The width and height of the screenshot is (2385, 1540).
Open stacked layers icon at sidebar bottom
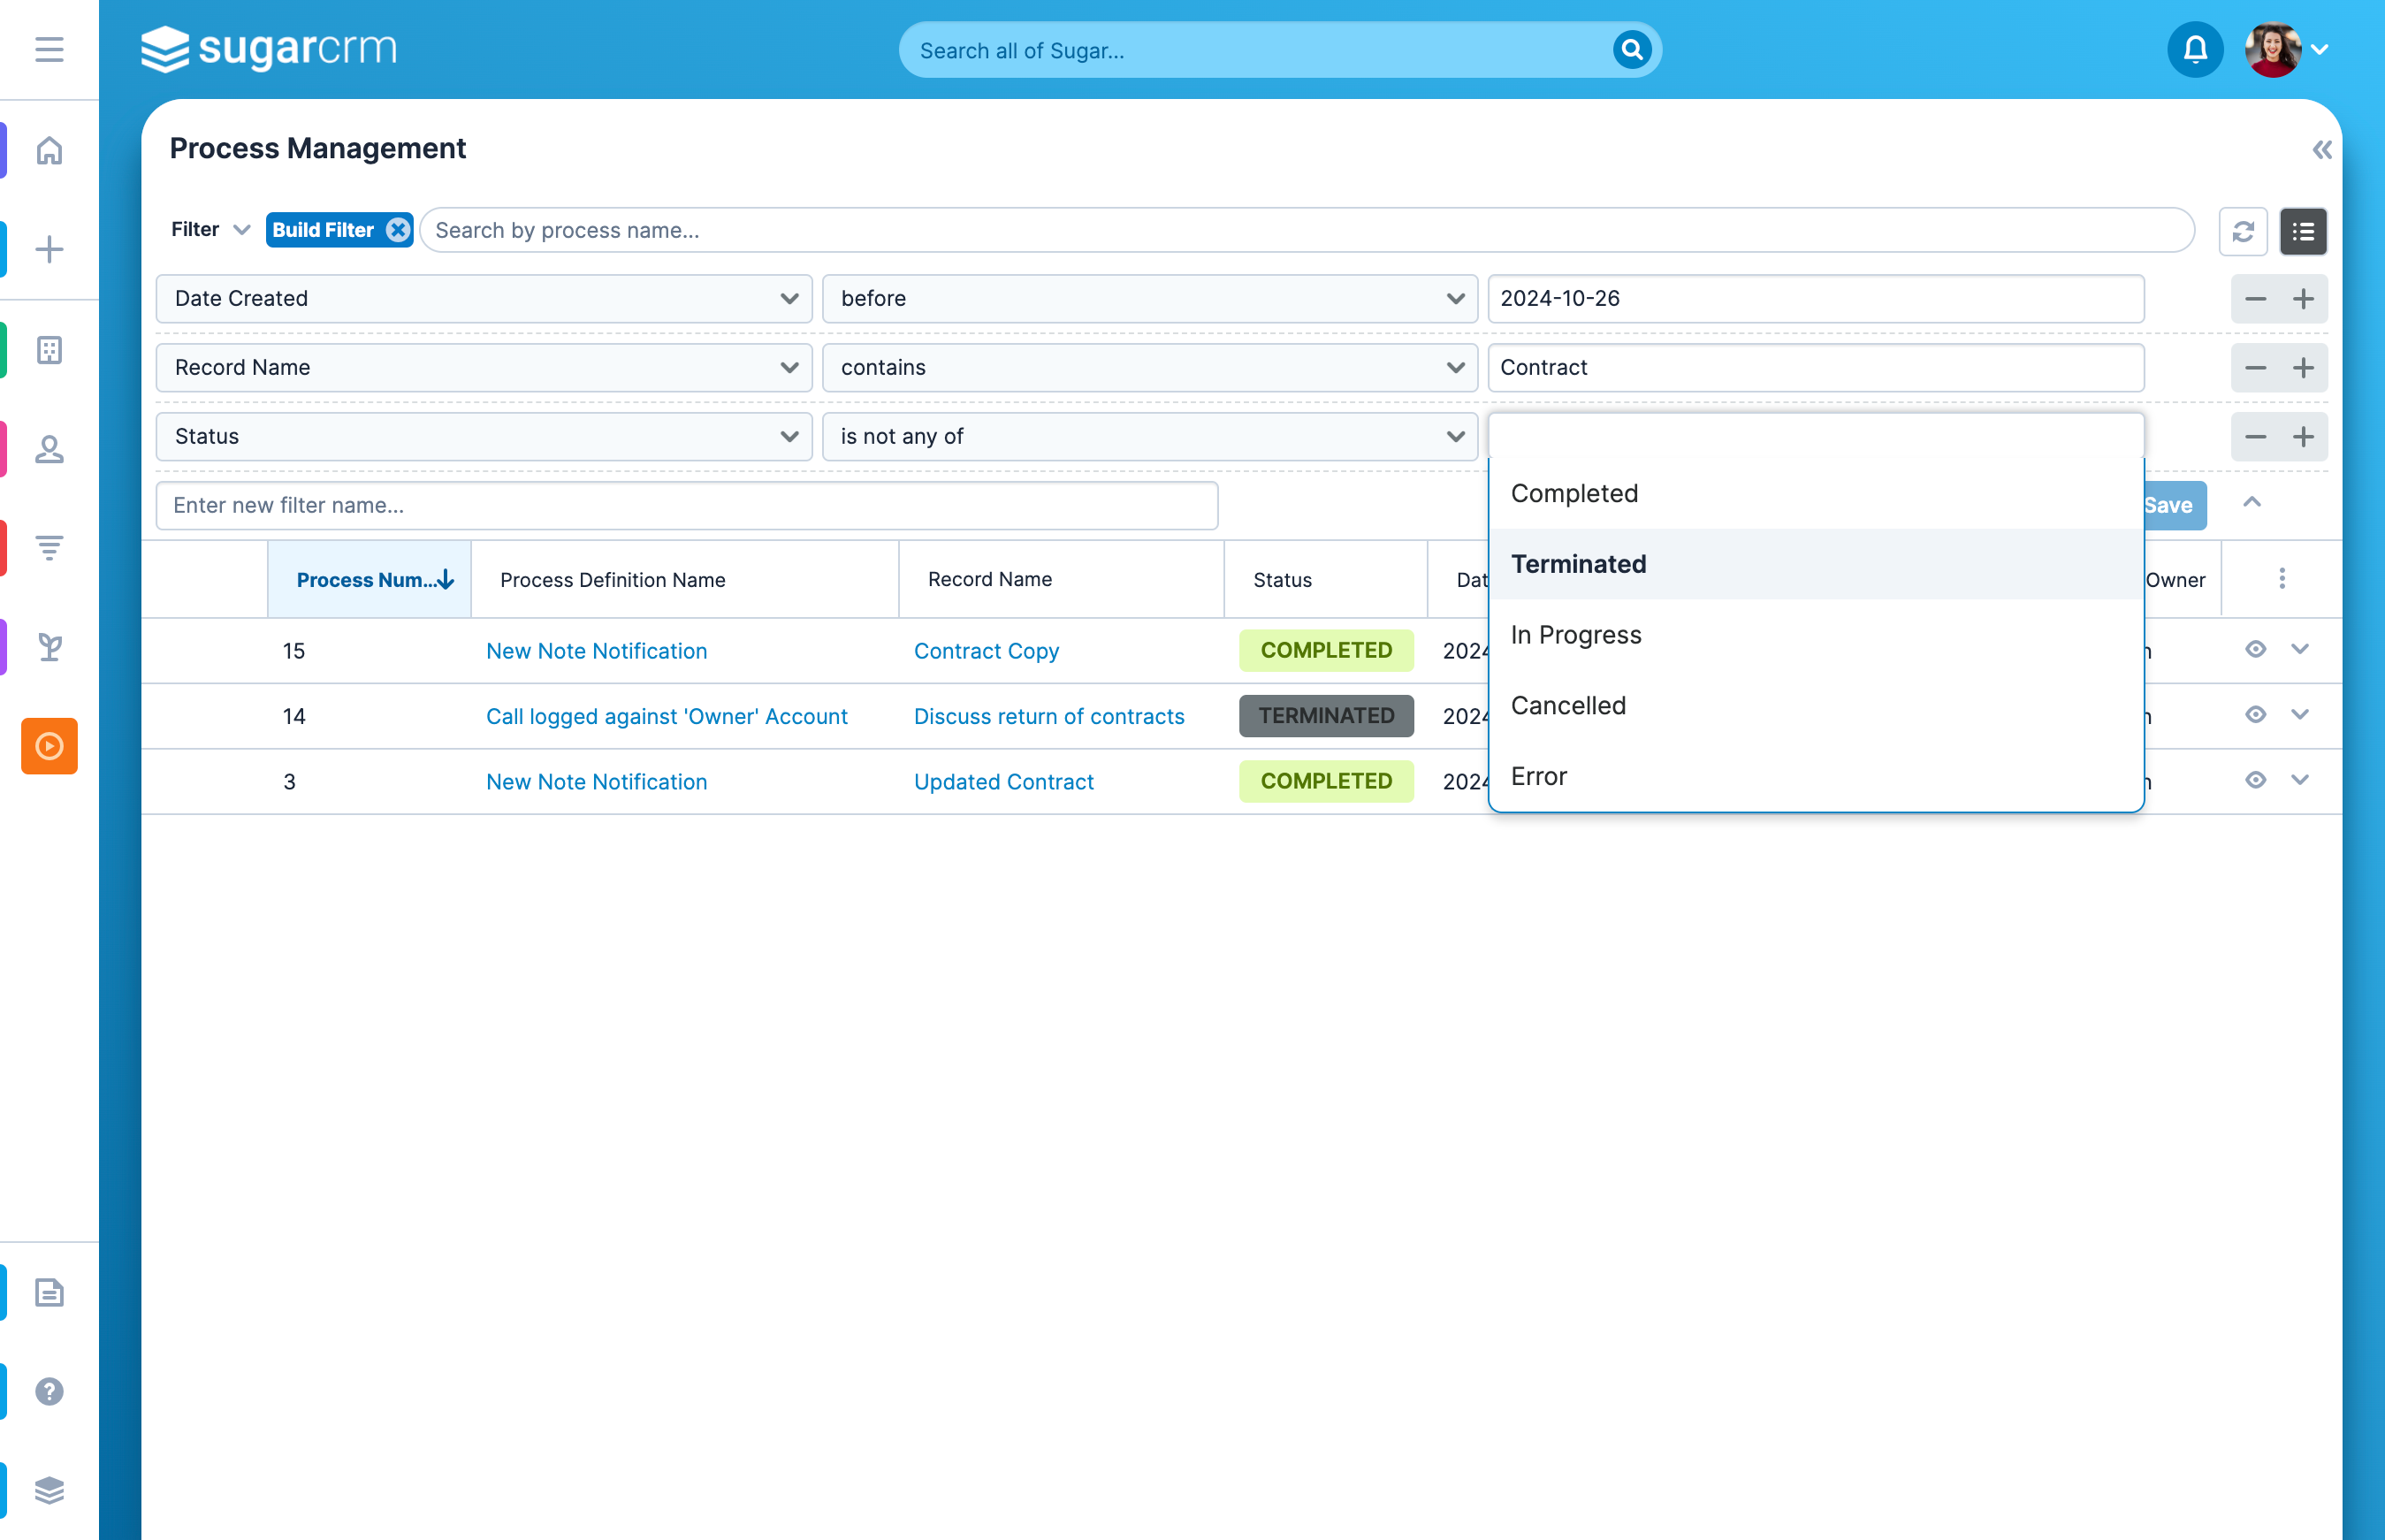click(49, 1490)
